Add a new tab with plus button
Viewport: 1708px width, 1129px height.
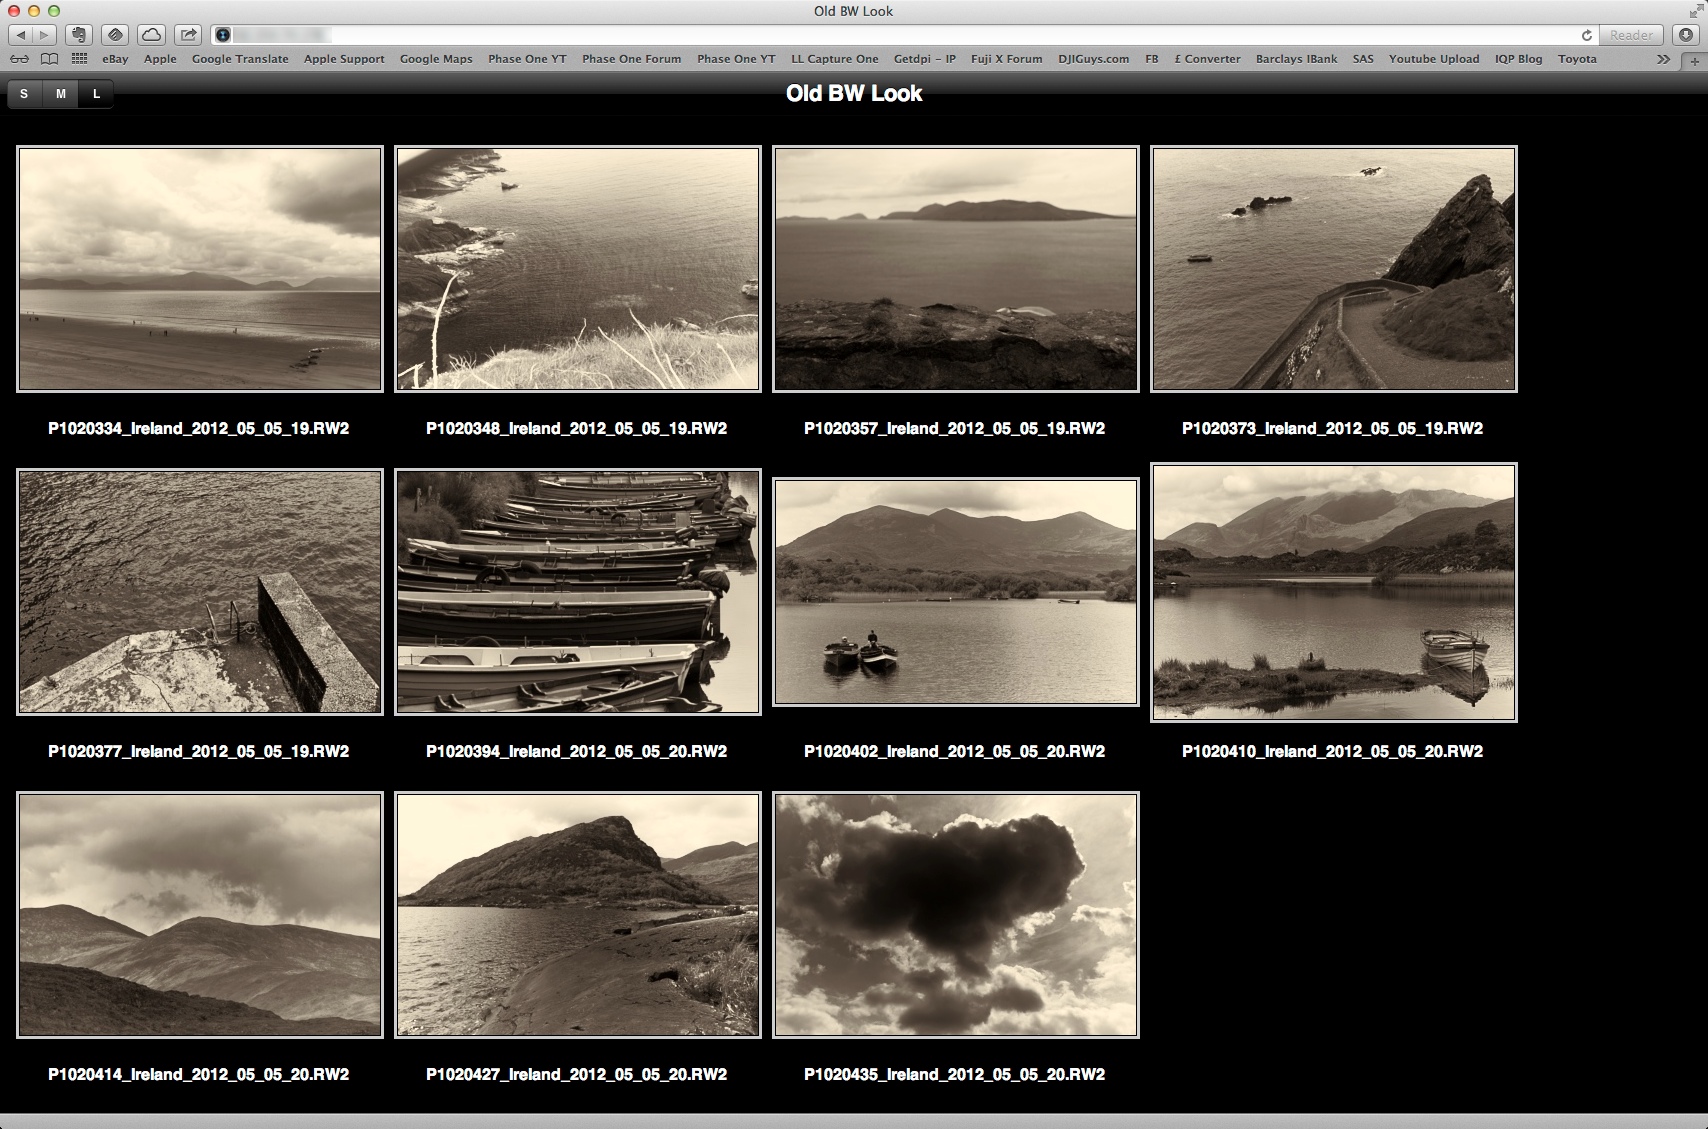coord(1694,61)
